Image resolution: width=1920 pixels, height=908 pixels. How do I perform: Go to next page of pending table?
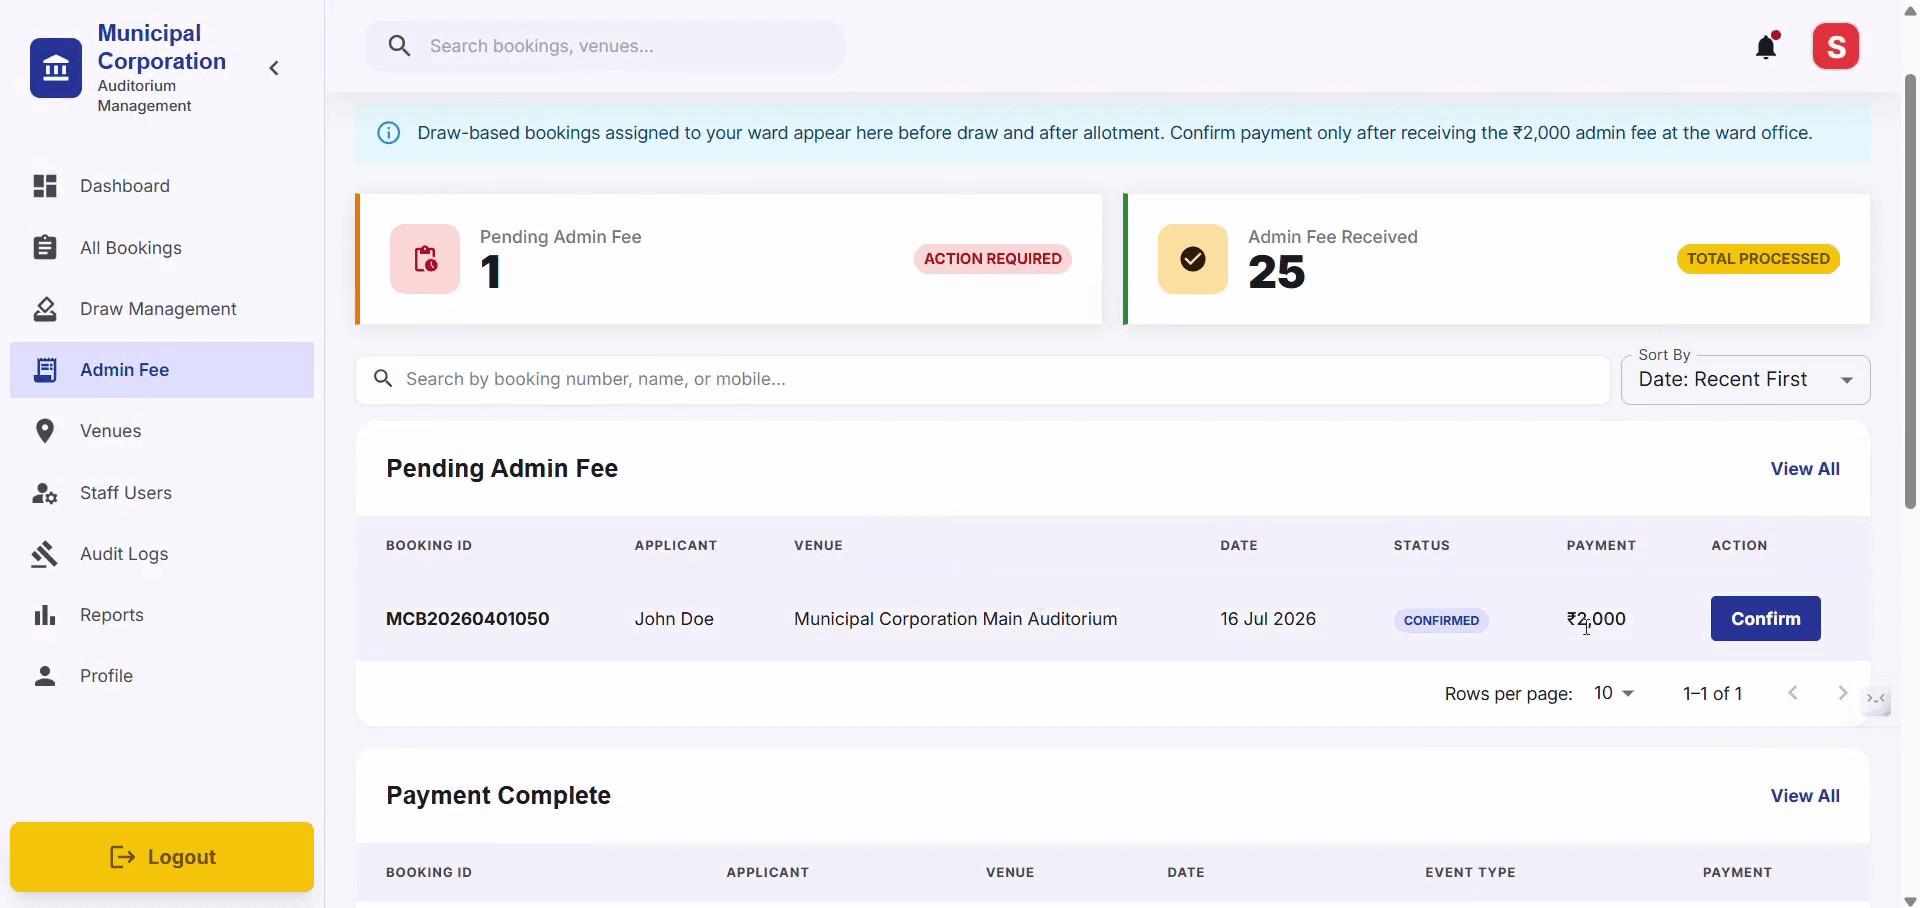pyautogui.click(x=1842, y=693)
